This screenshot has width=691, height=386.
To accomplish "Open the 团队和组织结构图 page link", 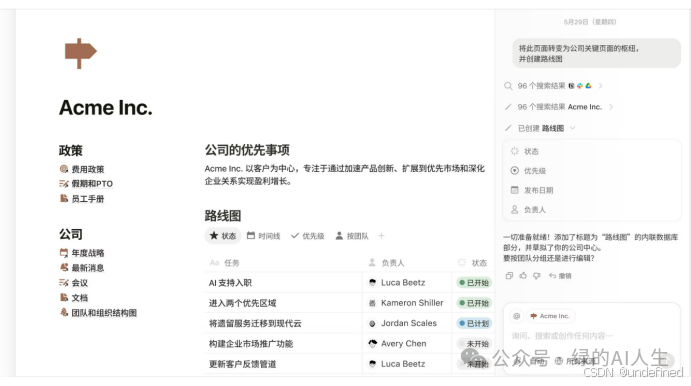I will click(98, 313).
